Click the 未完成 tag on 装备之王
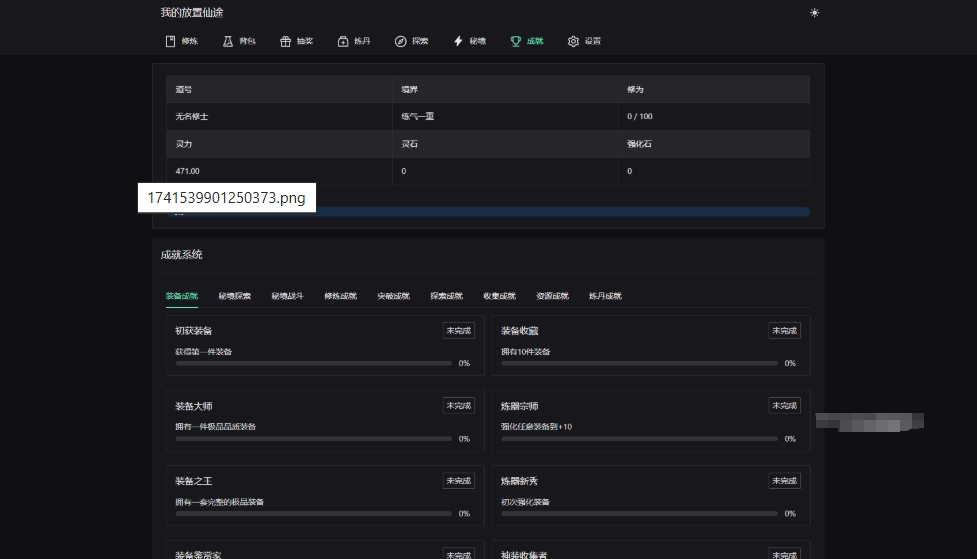The height and width of the screenshot is (559, 977). click(x=459, y=480)
